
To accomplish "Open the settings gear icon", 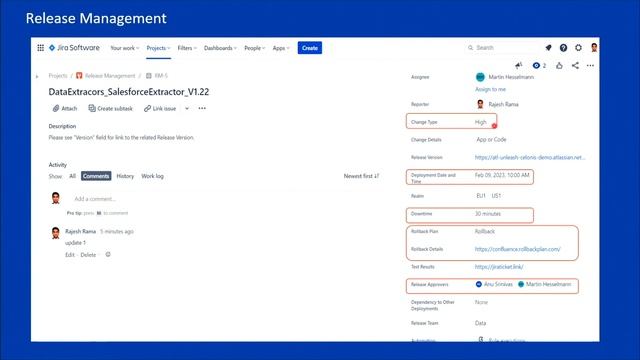I will click(578, 48).
